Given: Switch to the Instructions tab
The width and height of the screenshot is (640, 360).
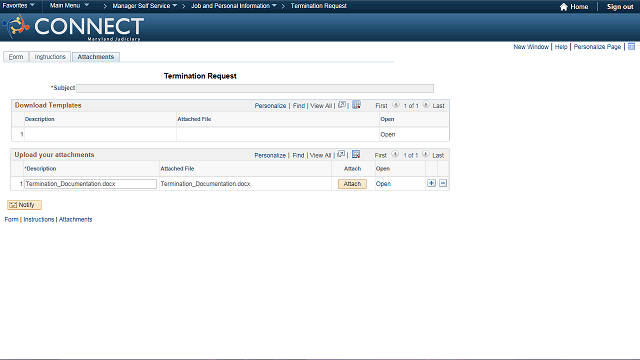Looking at the screenshot, I should (x=50, y=57).
